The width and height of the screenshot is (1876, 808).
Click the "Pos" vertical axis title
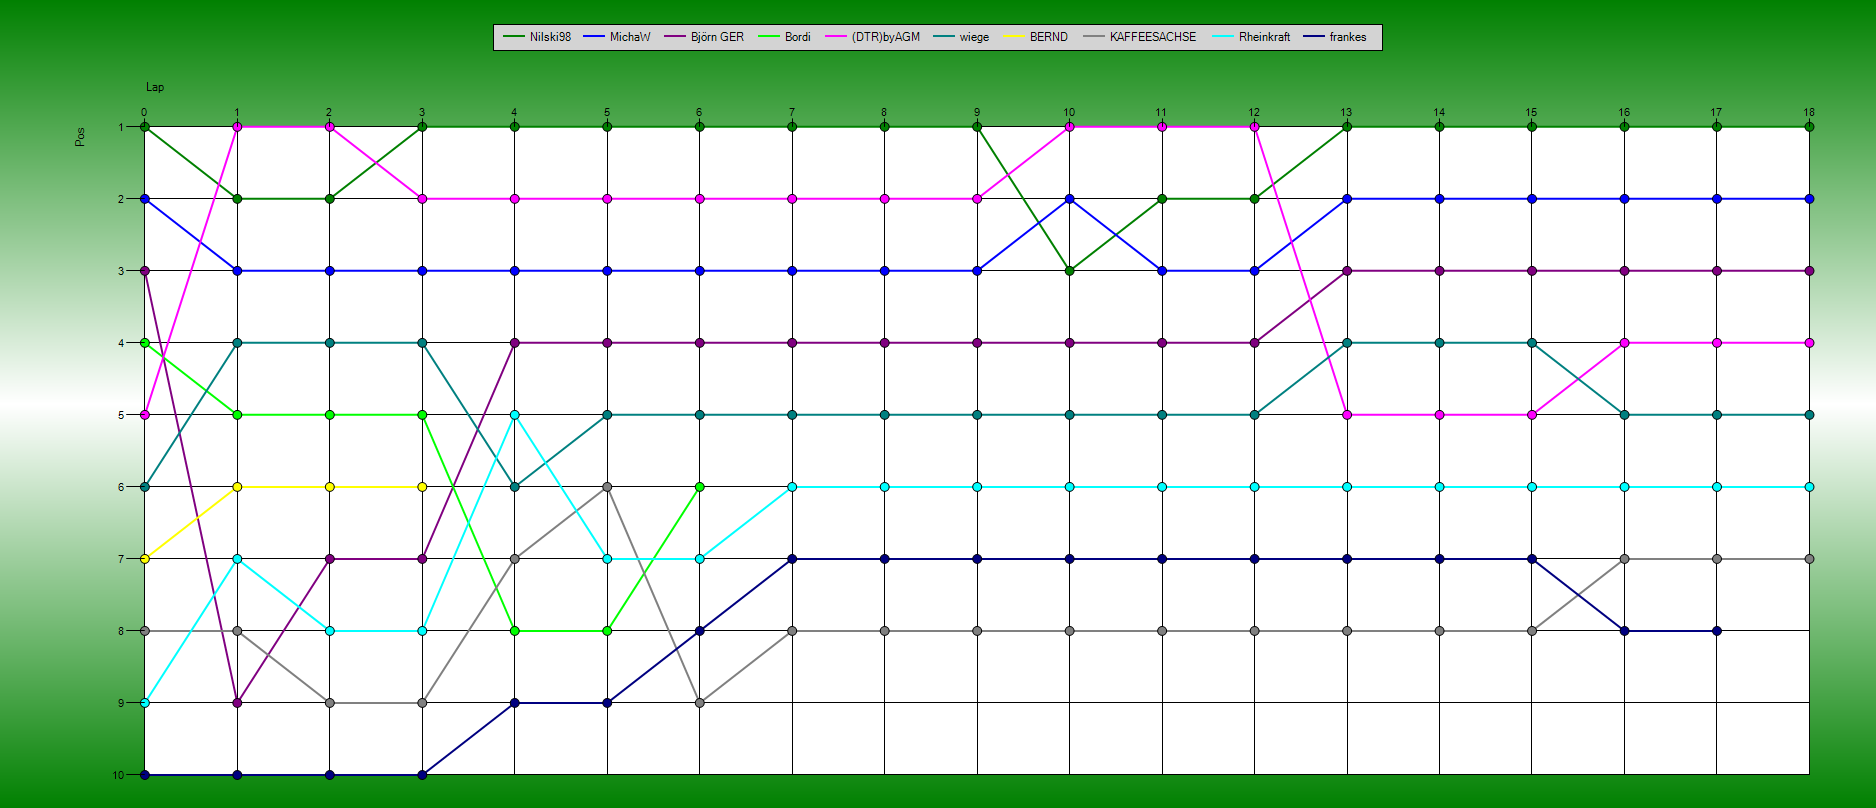coord(80,136)
